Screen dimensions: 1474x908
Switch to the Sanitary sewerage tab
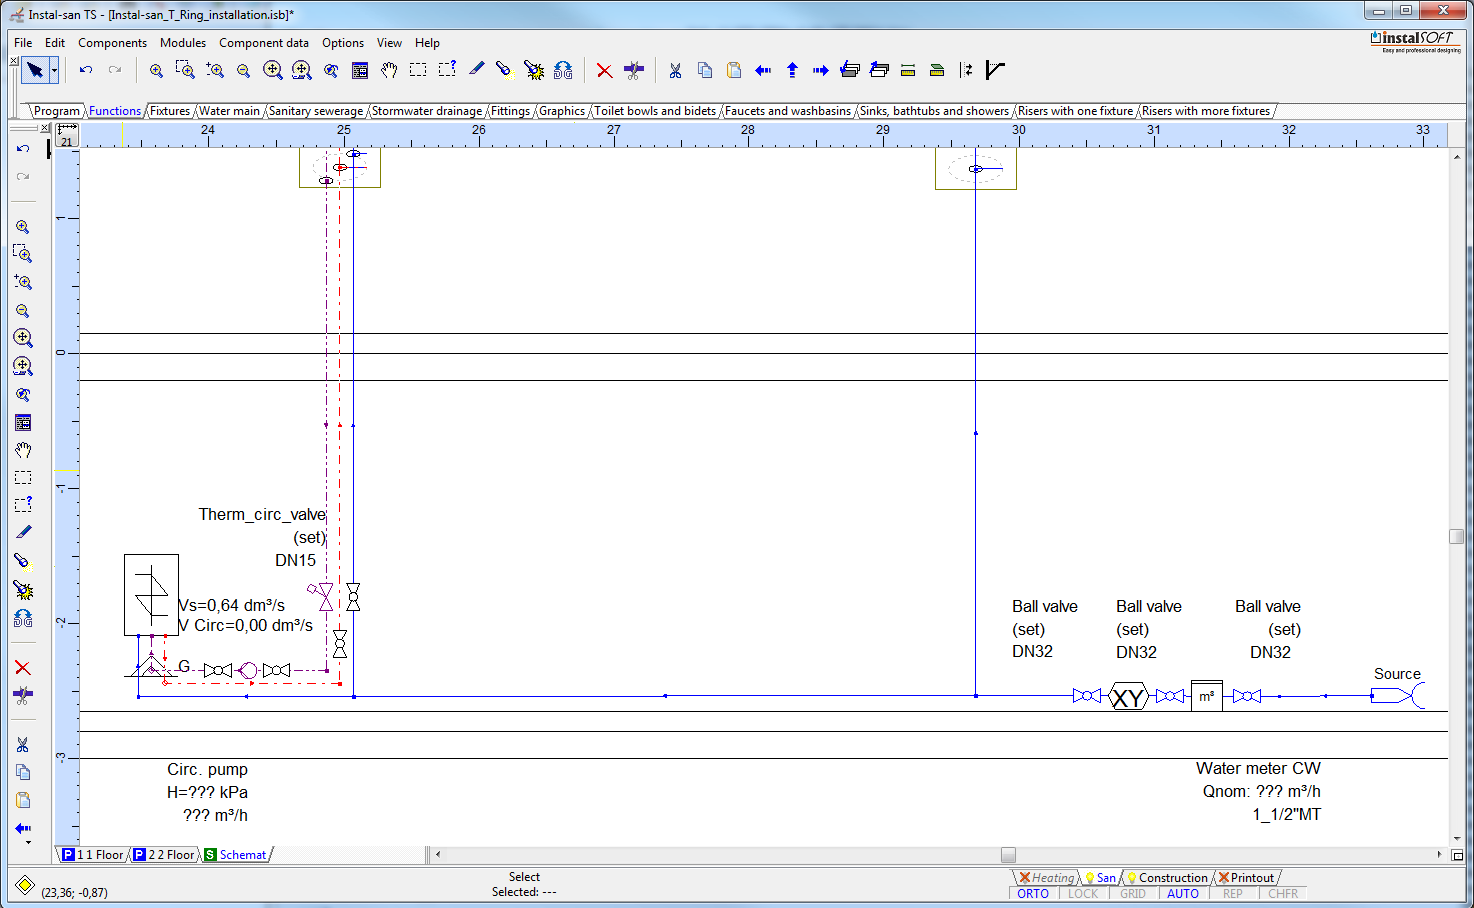(316, 111)
